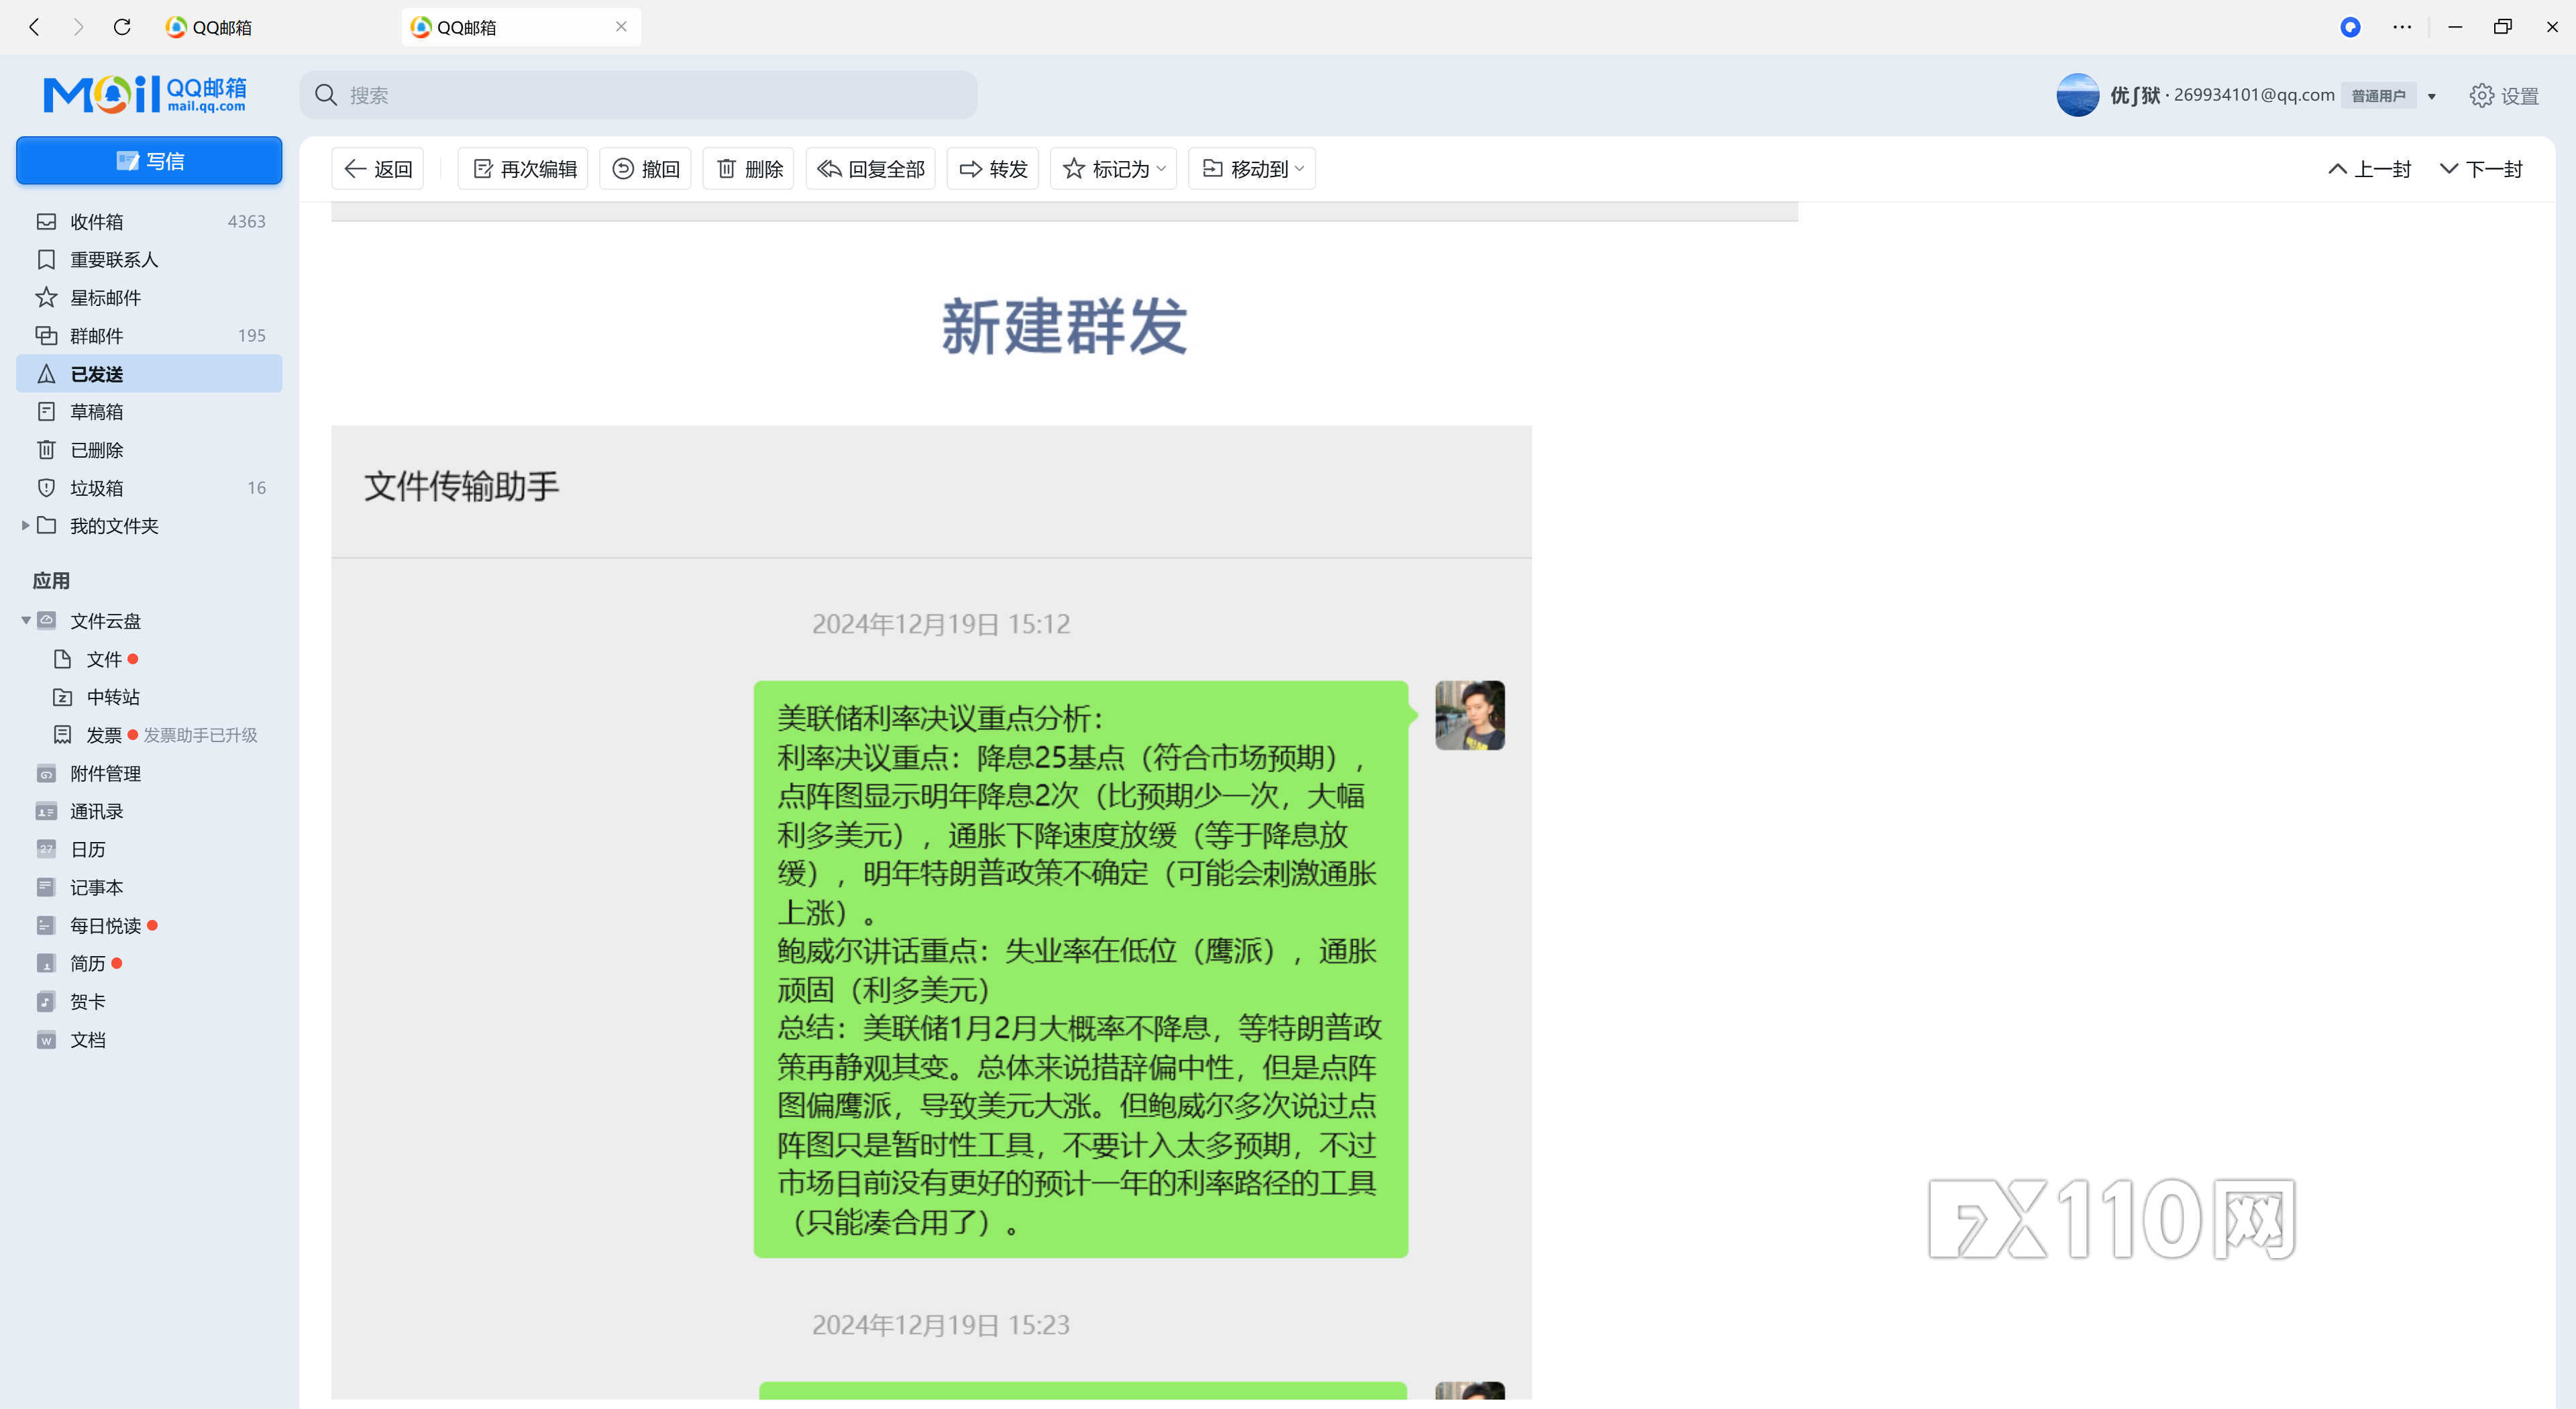
Task: Click the search magnifier icon
Action: [326, 95]
